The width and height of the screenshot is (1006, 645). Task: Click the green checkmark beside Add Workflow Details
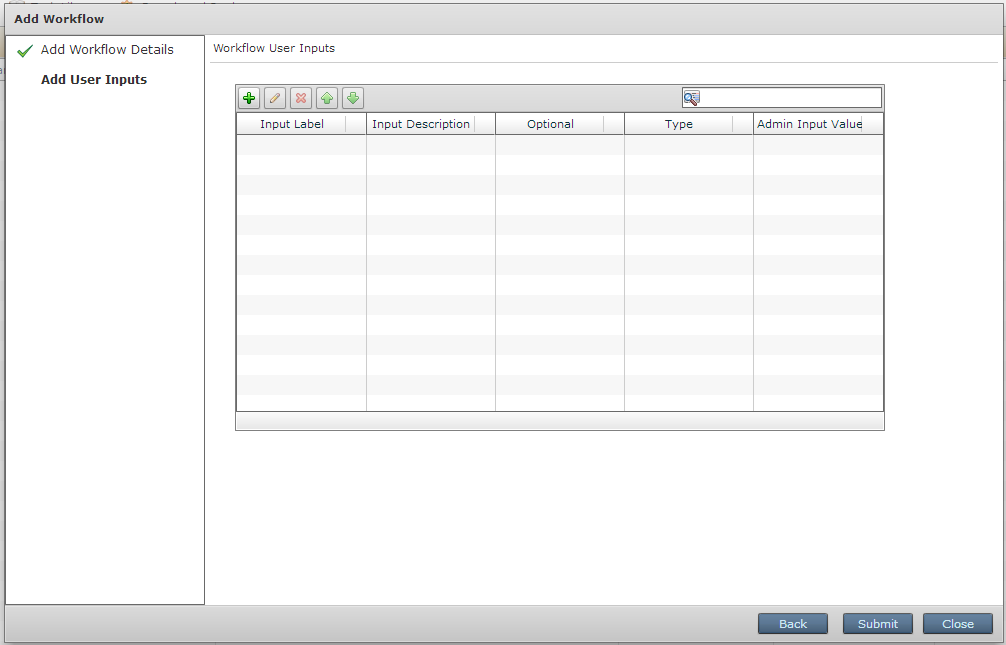(x=25, y=48)
